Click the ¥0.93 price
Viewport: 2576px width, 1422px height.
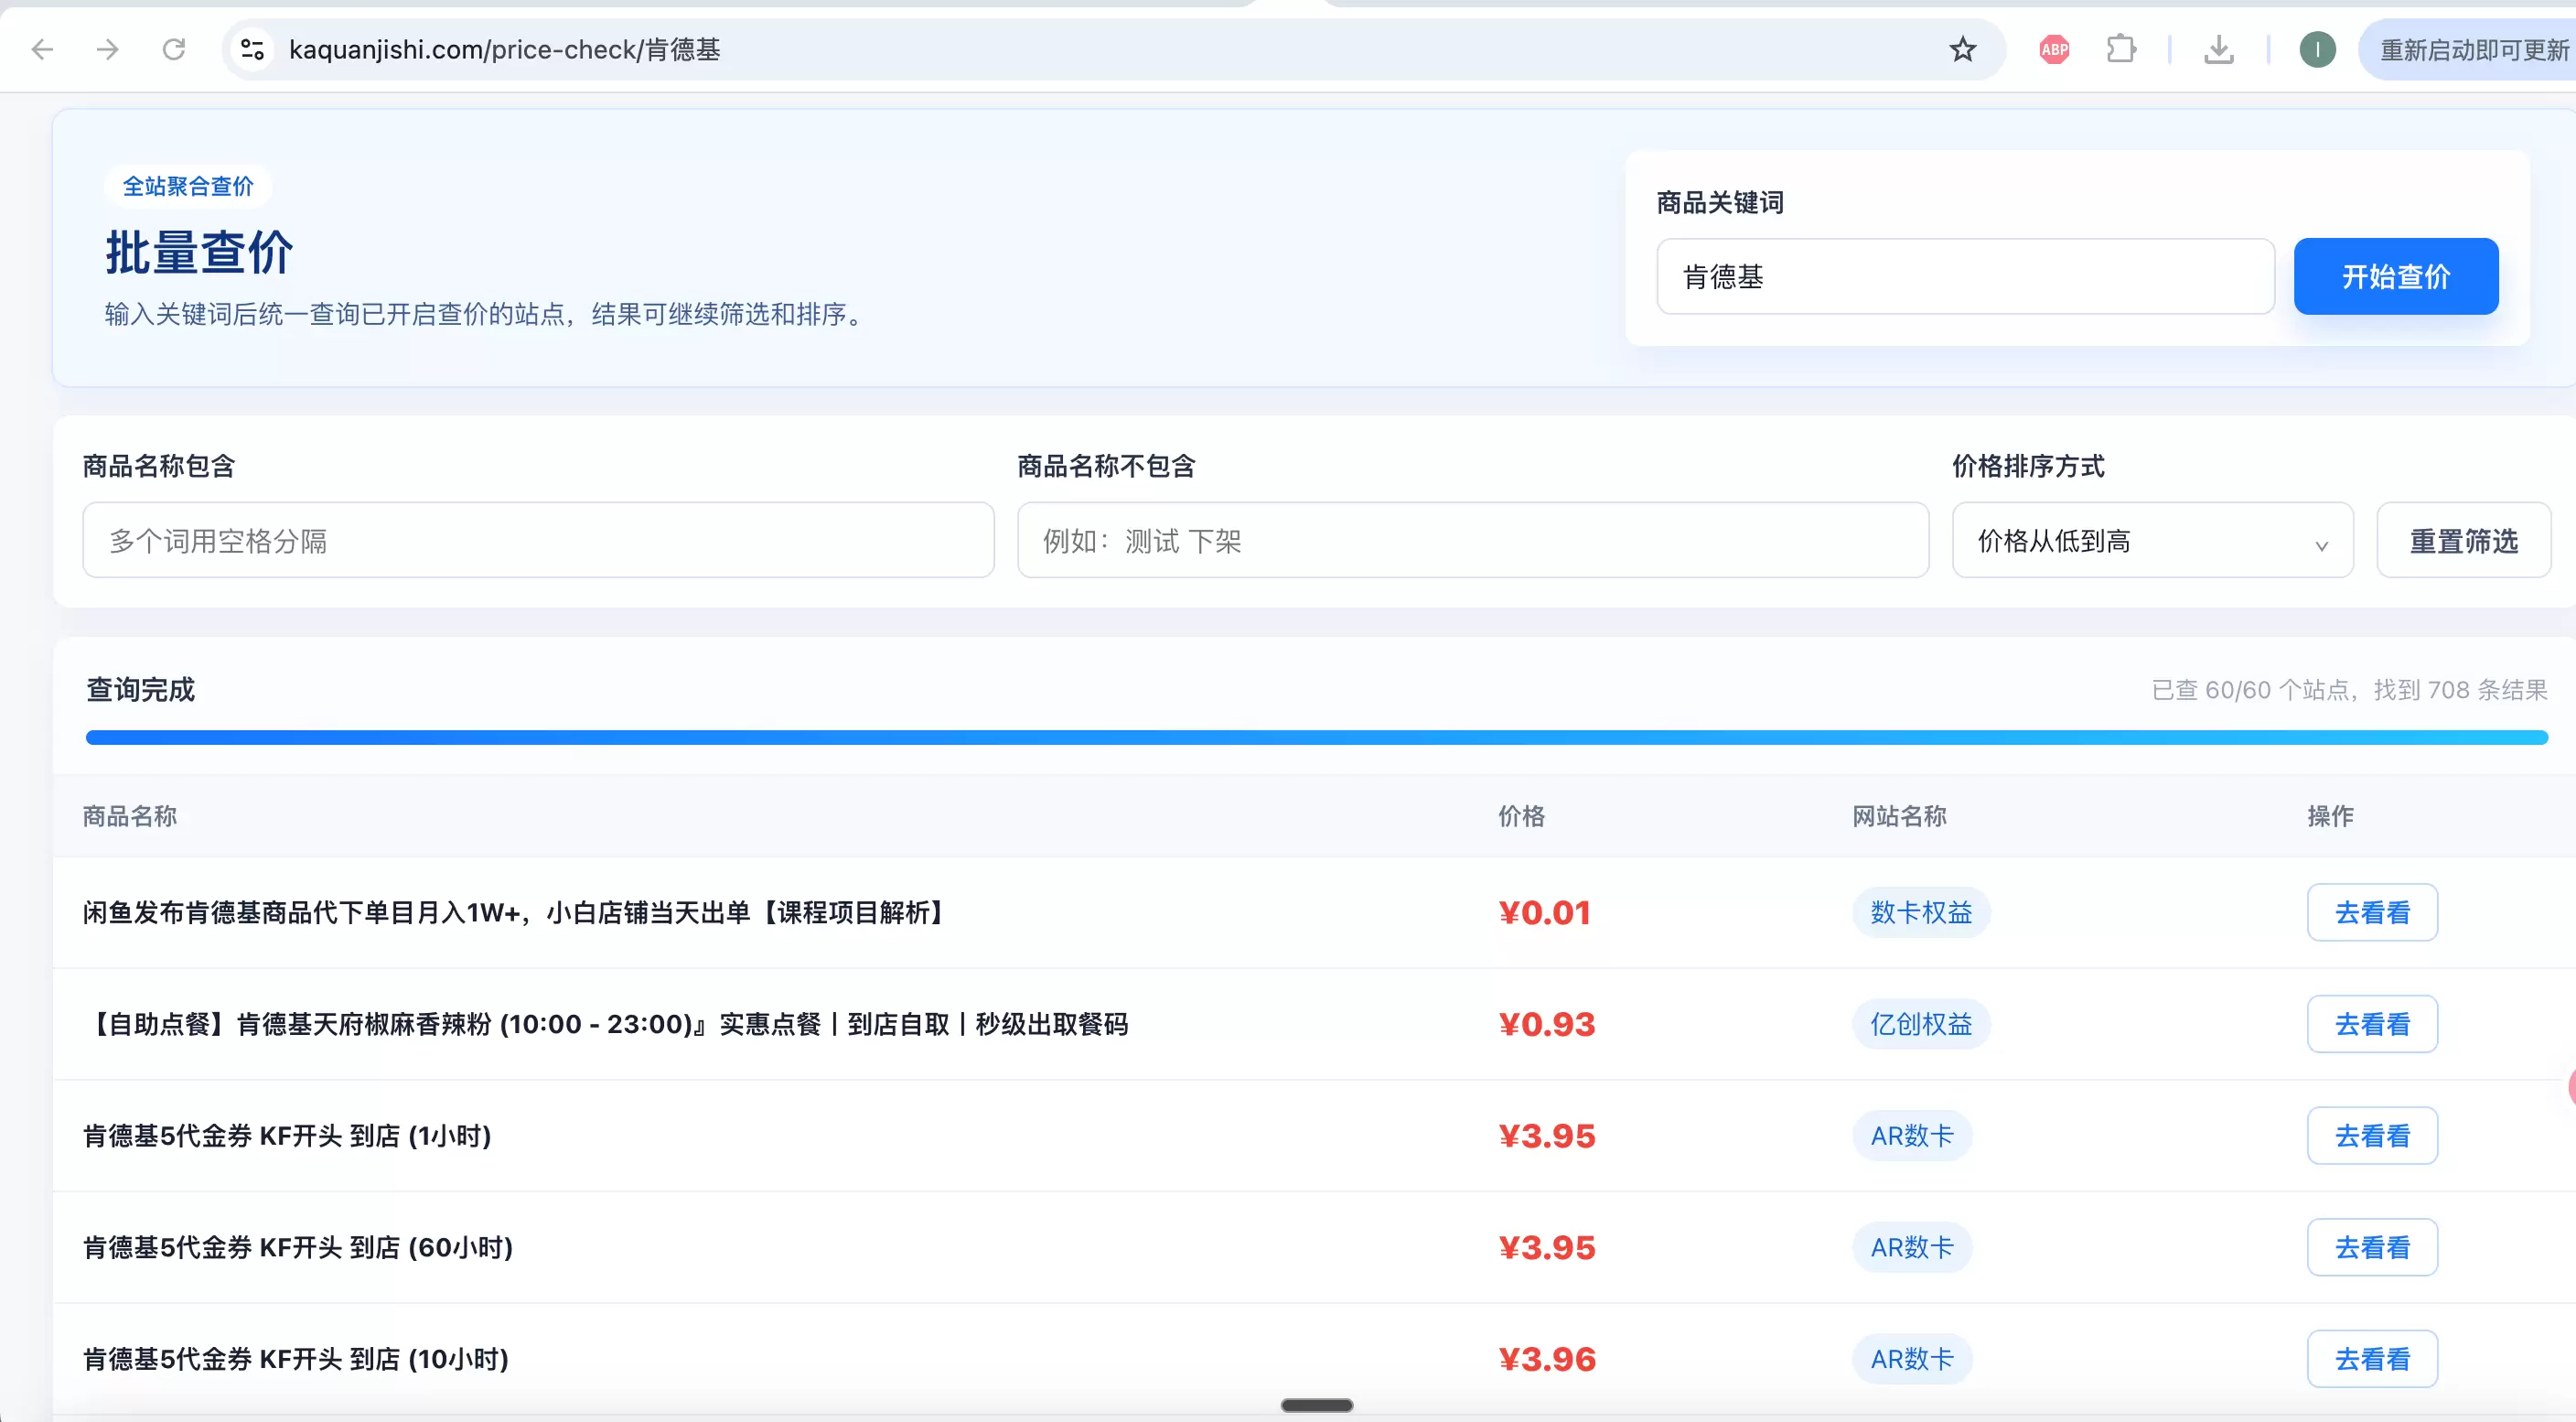coord(1547,1024)
